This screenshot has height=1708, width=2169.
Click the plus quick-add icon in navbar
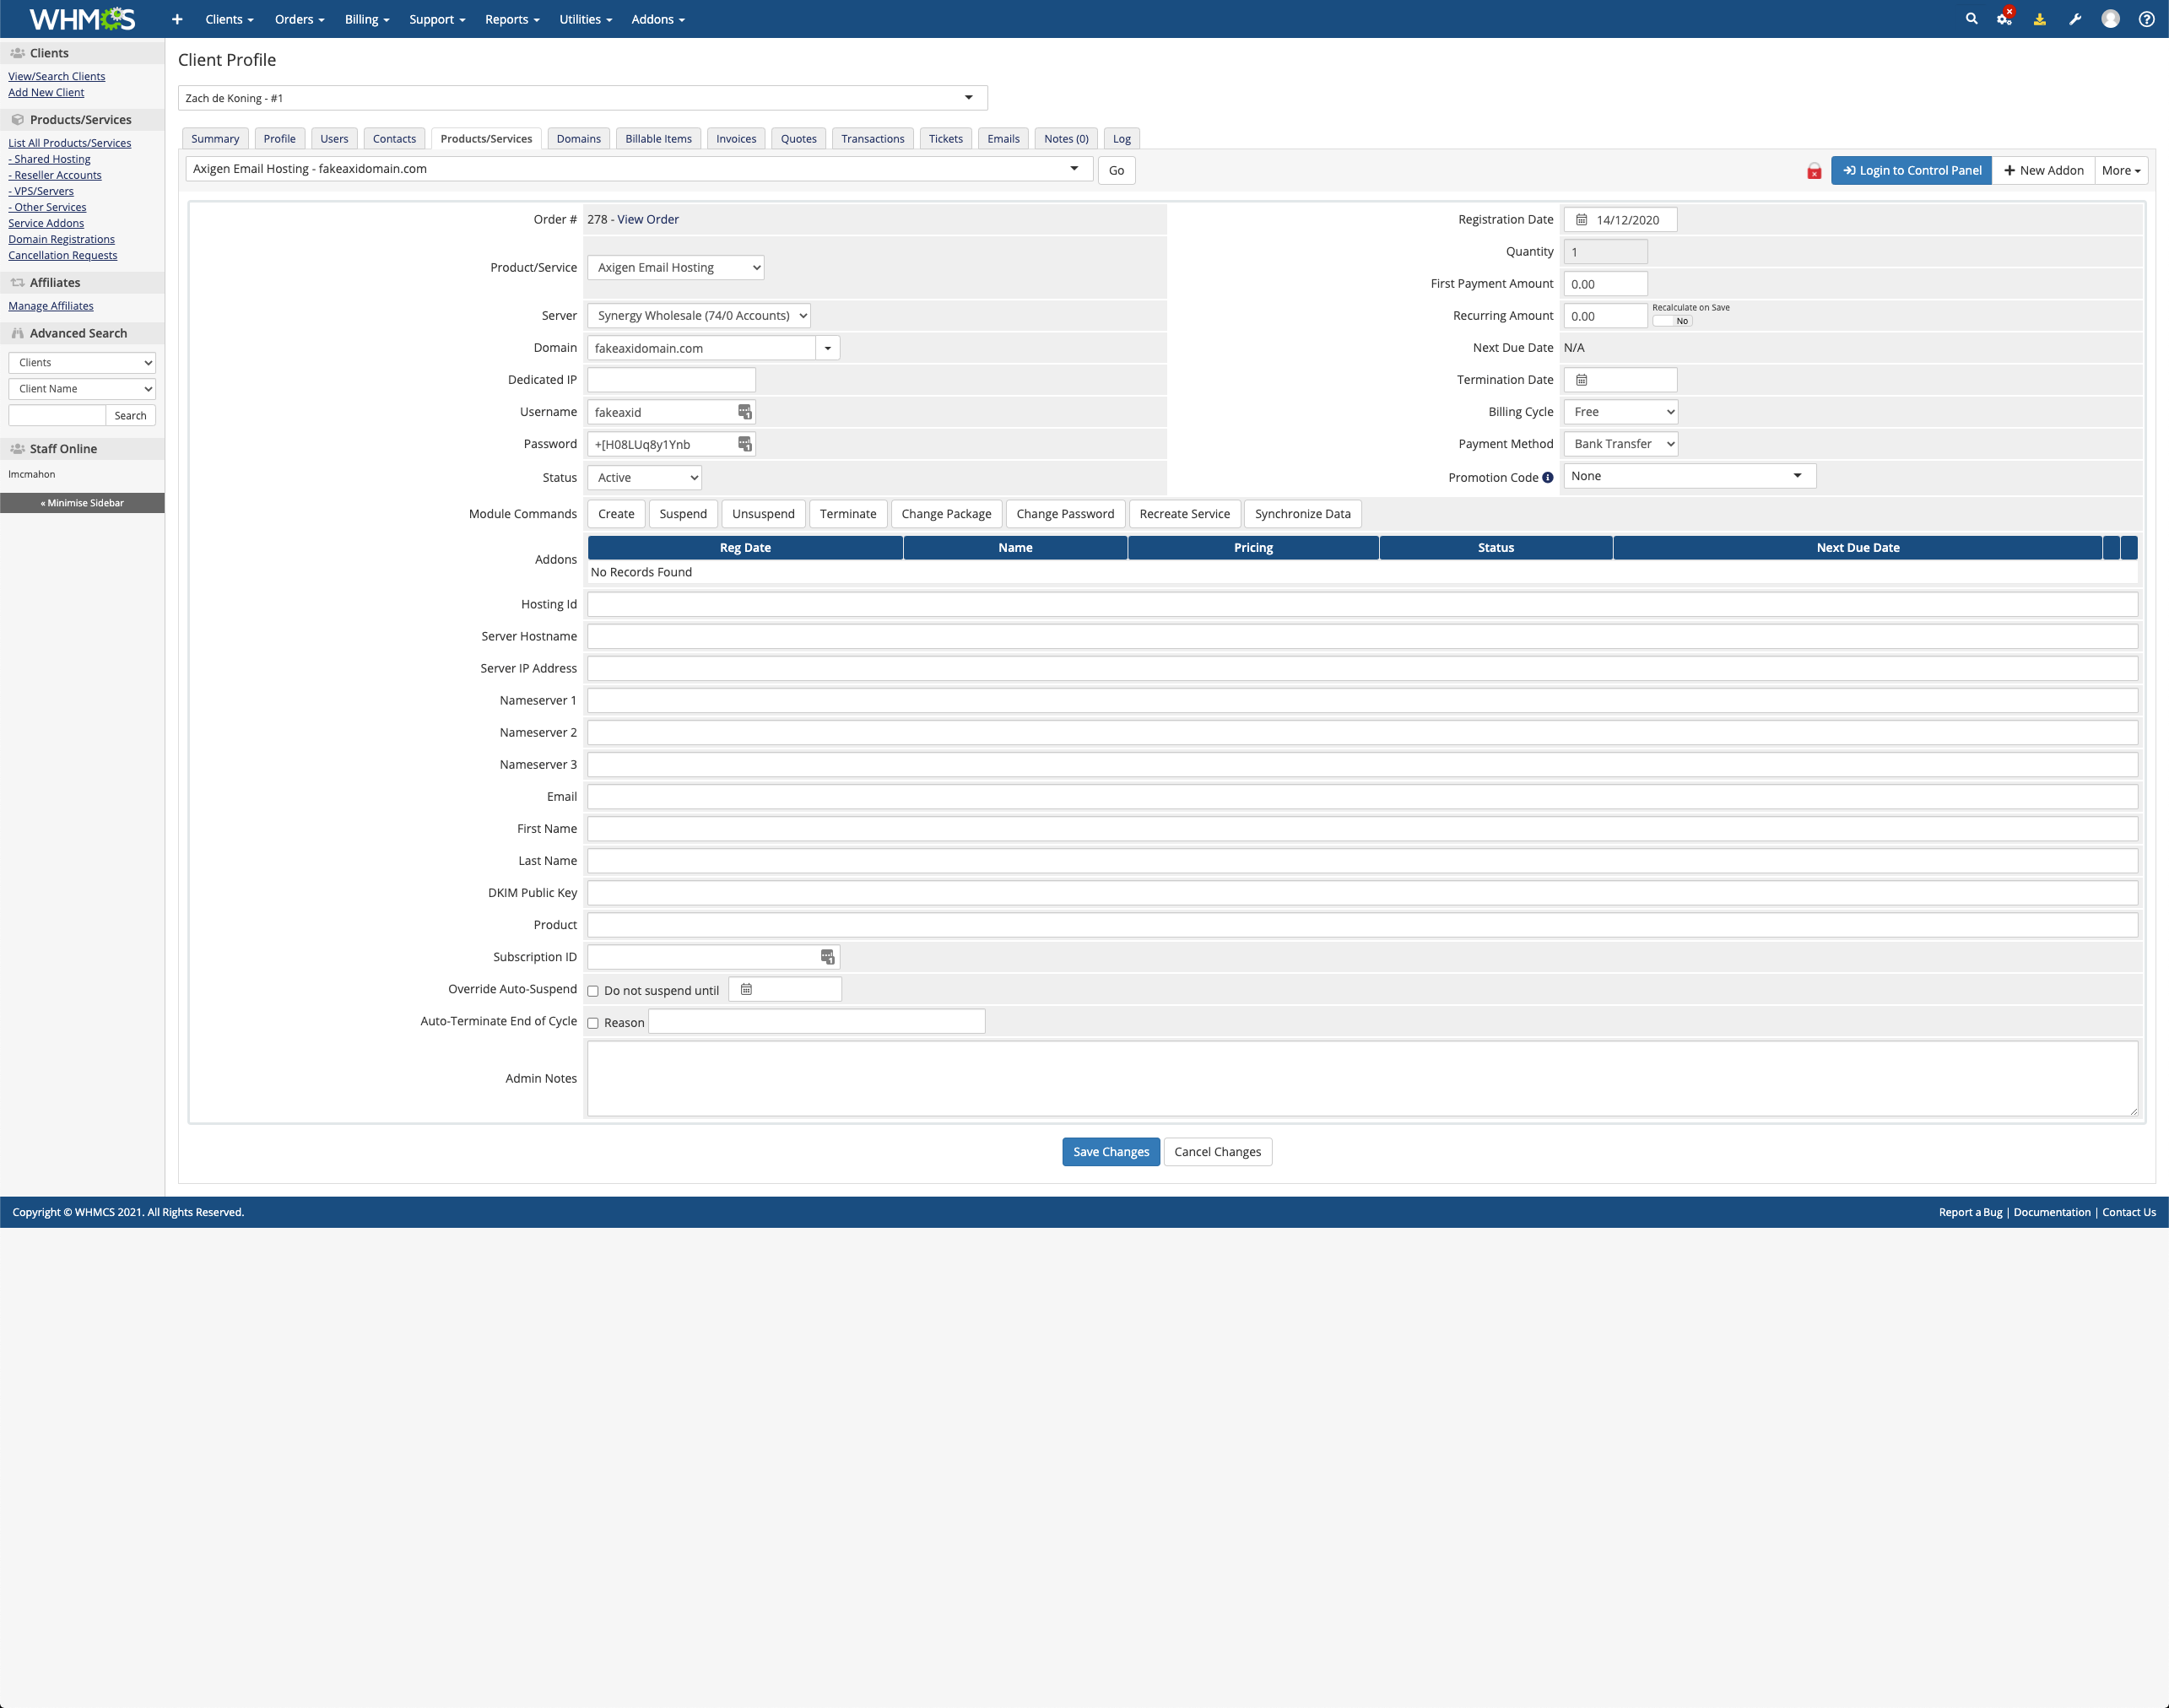click(x=177, y=19)
